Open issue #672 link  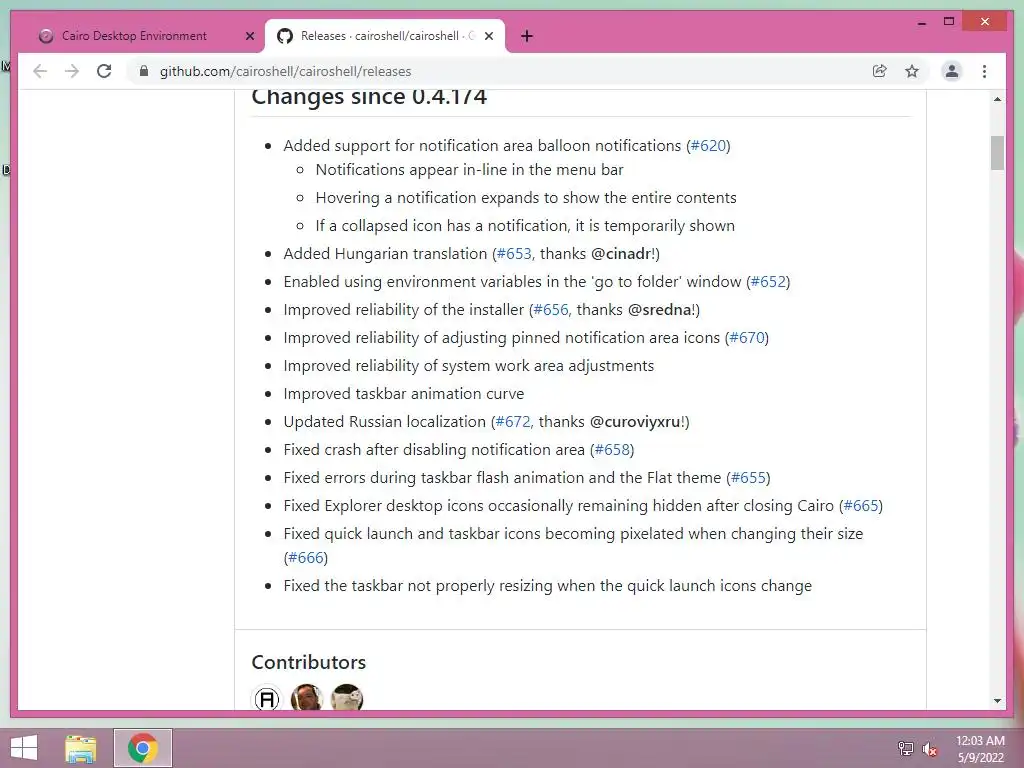[x=513, y=422]
